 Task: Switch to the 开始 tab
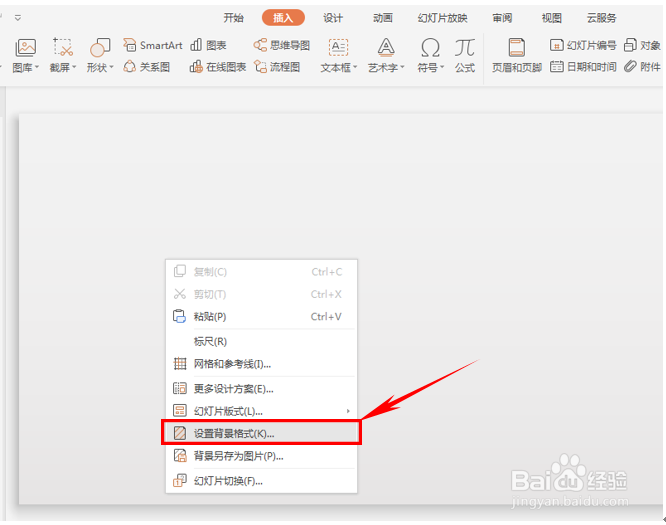[233, 18]
